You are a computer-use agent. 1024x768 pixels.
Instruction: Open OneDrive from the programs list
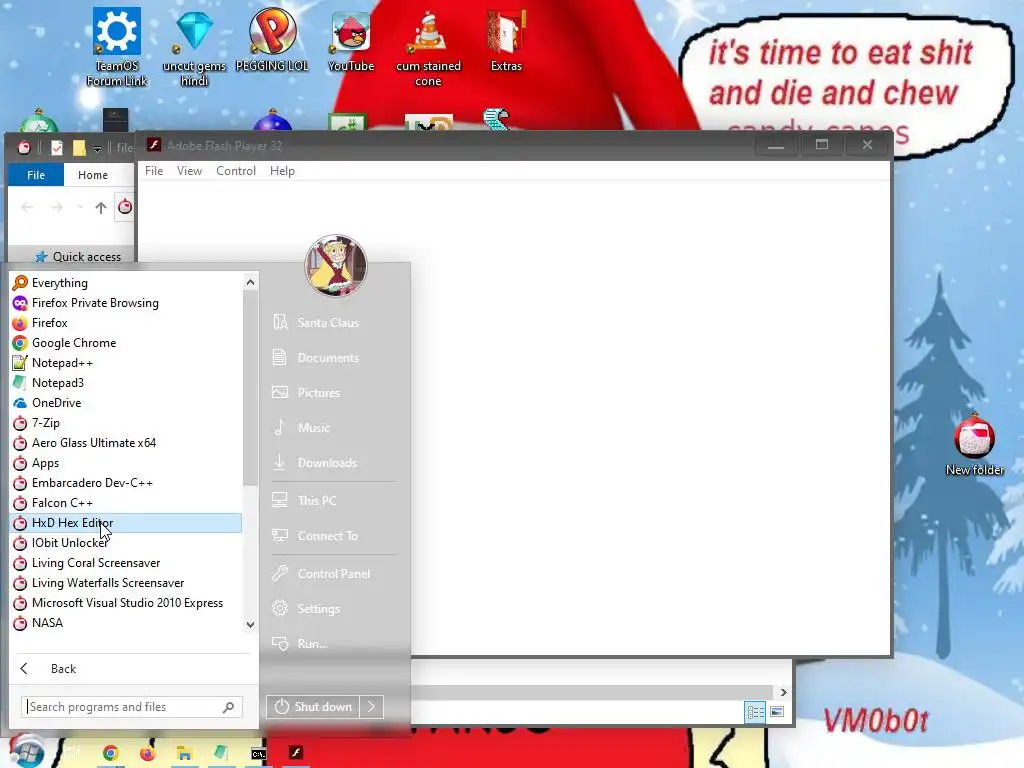tap(125, 403)
